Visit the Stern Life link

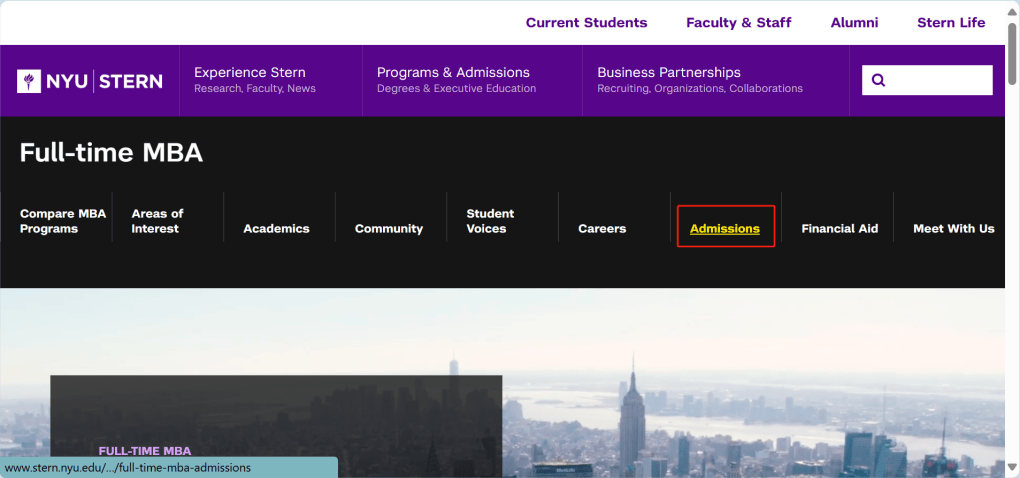(x=951, y=23)
